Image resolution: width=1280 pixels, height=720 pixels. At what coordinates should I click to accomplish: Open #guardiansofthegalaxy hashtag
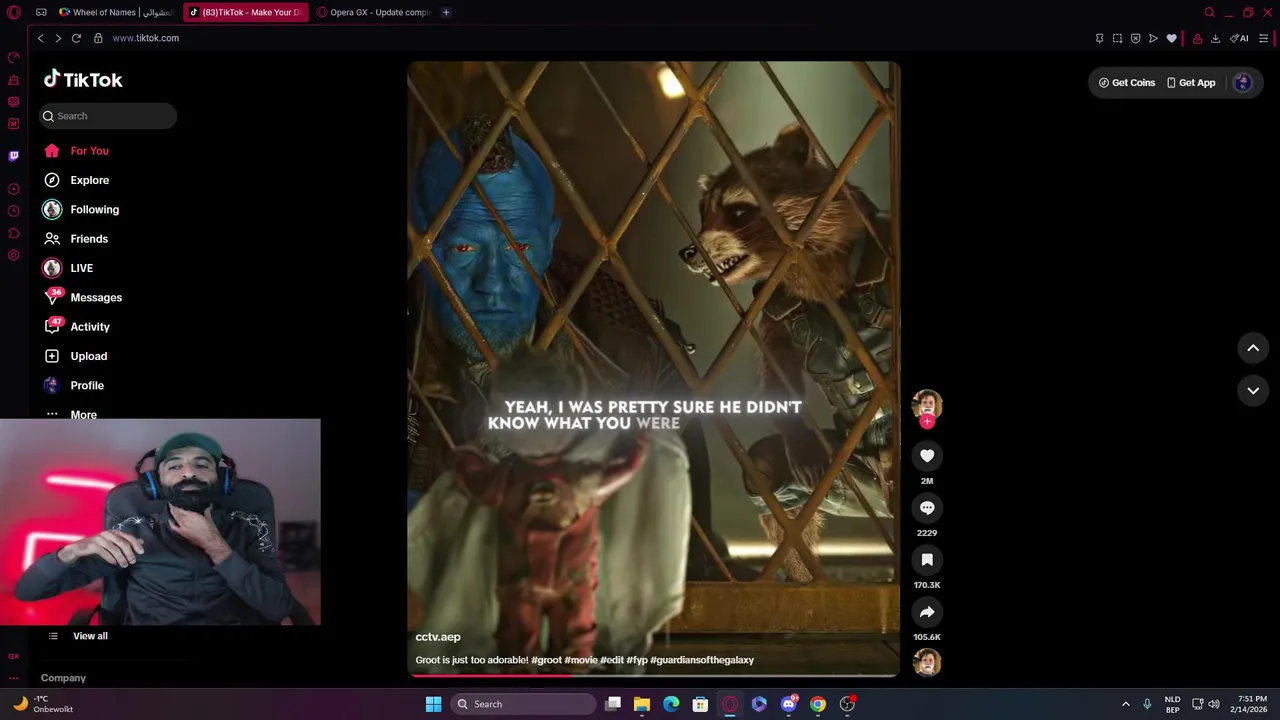pos(702,660)
